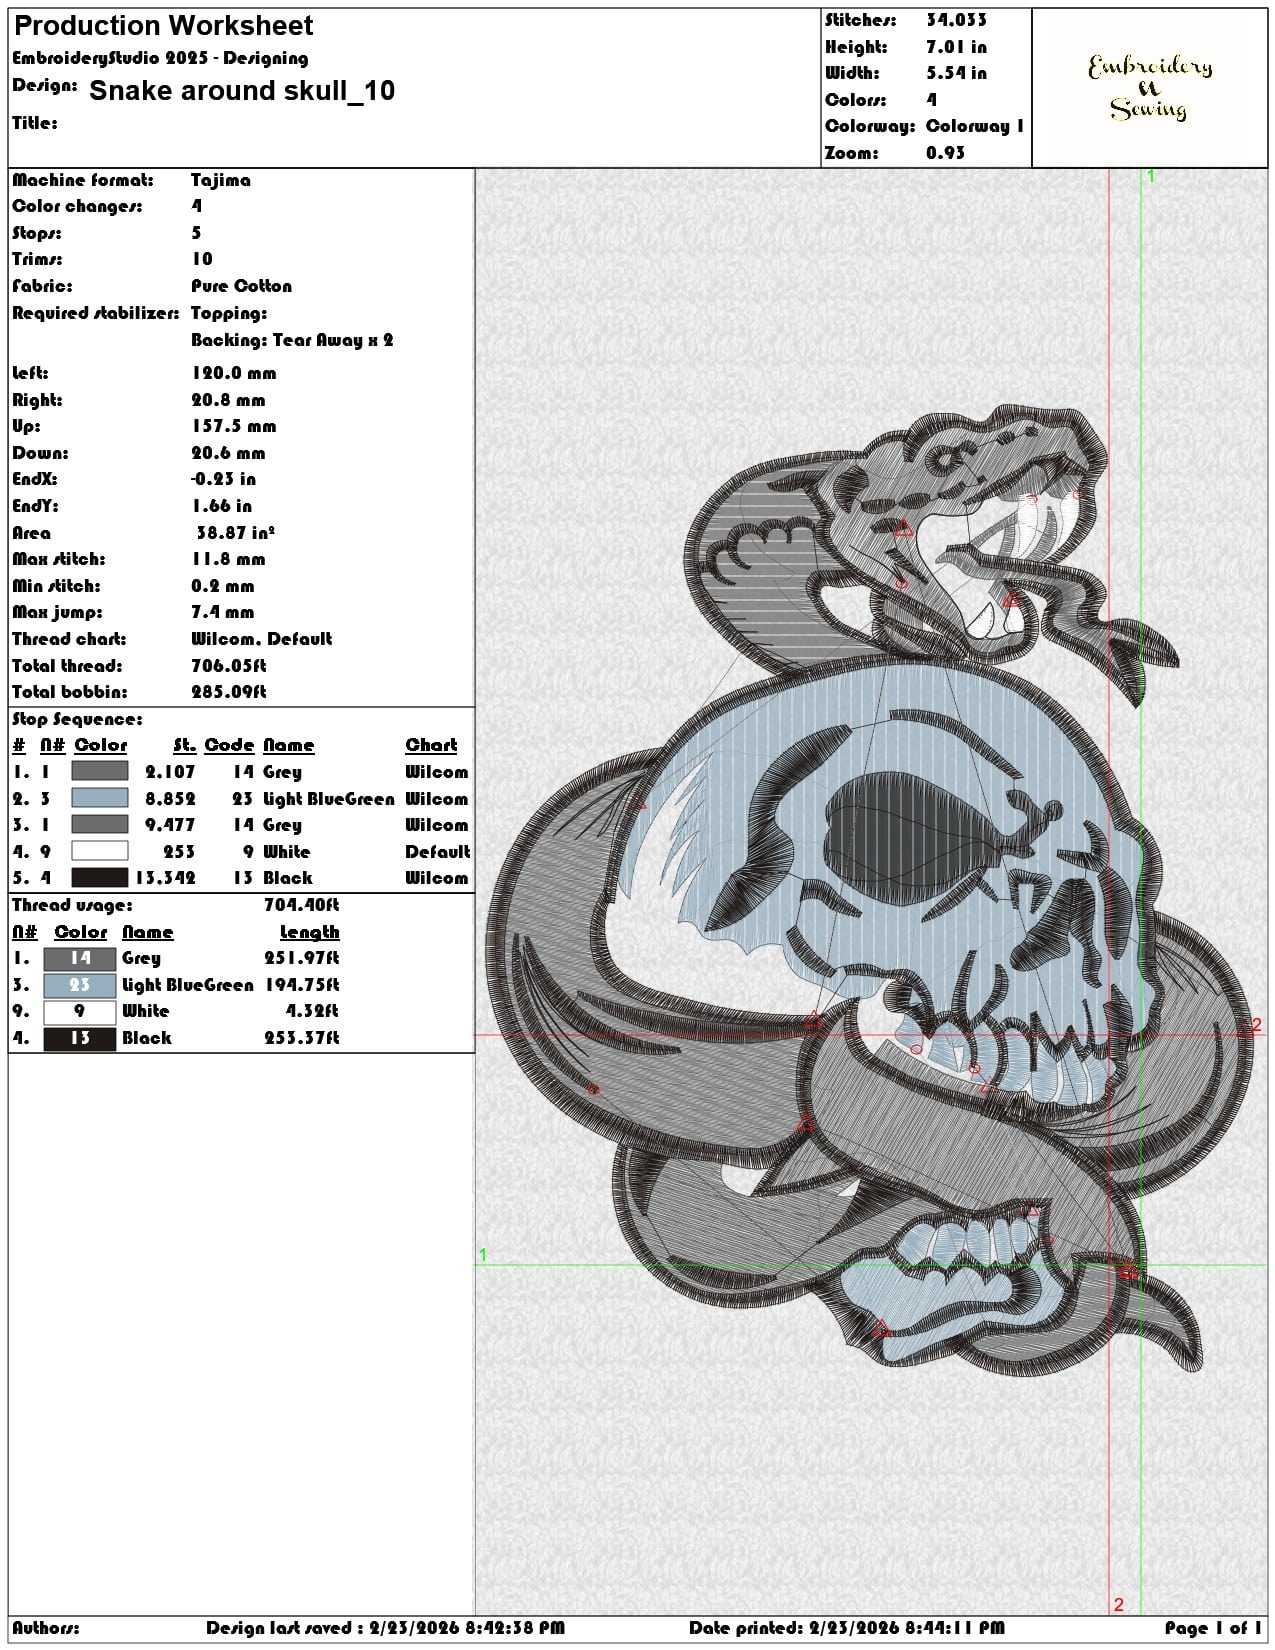Click the 'Code' column header in stop sequence
Image resolution: width=1275 pixels, height=1650 pixels.
[x=230, y=745]
